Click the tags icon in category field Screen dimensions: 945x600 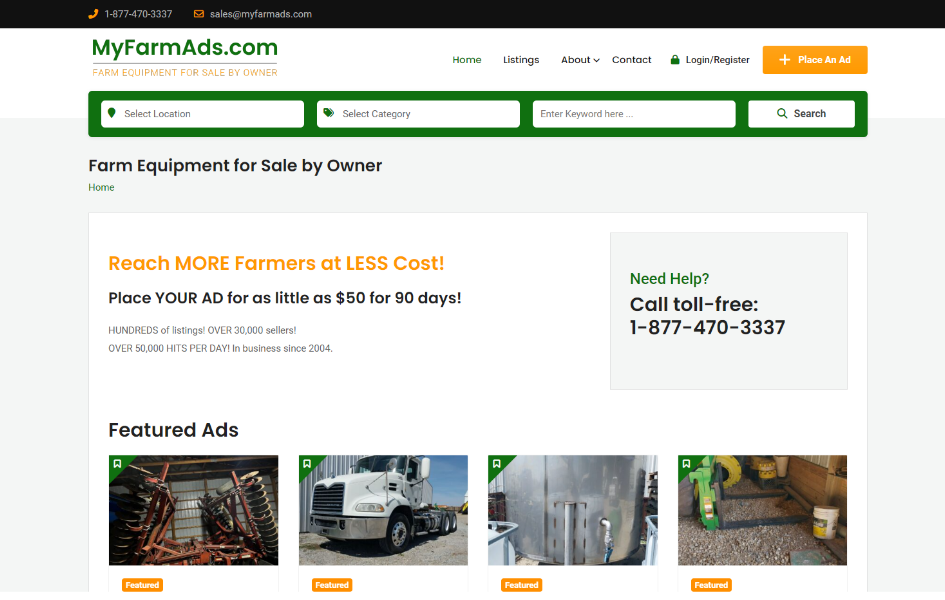328,113
